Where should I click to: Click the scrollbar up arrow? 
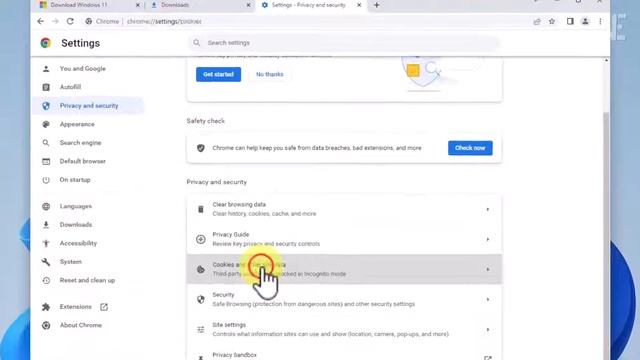606,60
